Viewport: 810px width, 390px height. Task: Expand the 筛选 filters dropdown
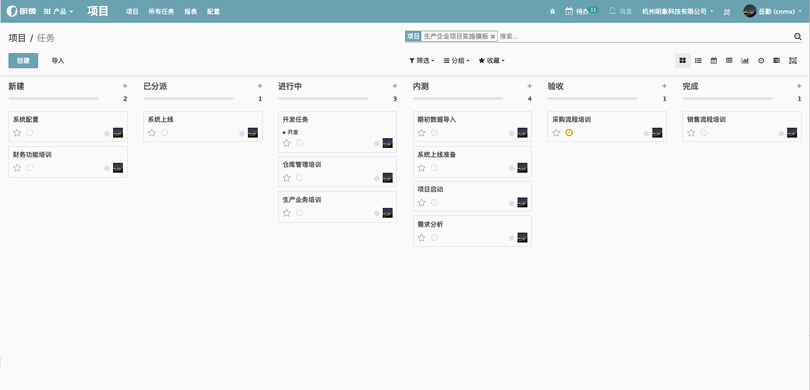(x=422, y=60)
